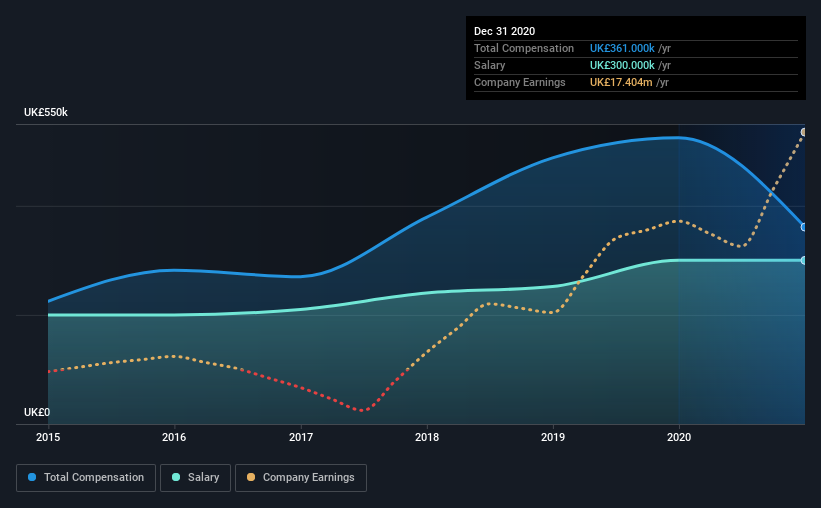This screenshot has width=821, height=508.
Task: Click the Company Earnings label in tooltip
Action: coord(519,82)
